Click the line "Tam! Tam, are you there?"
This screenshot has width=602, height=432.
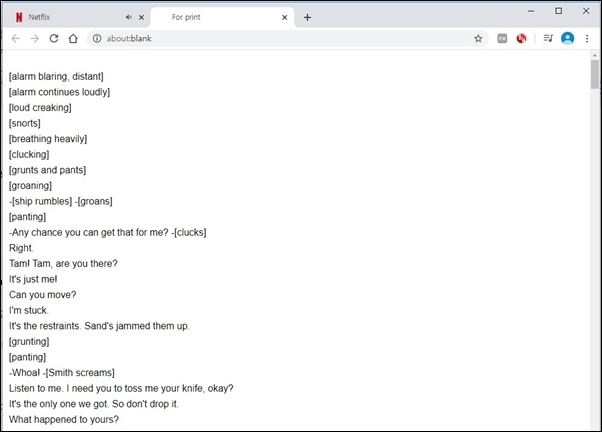pos(63,263)
